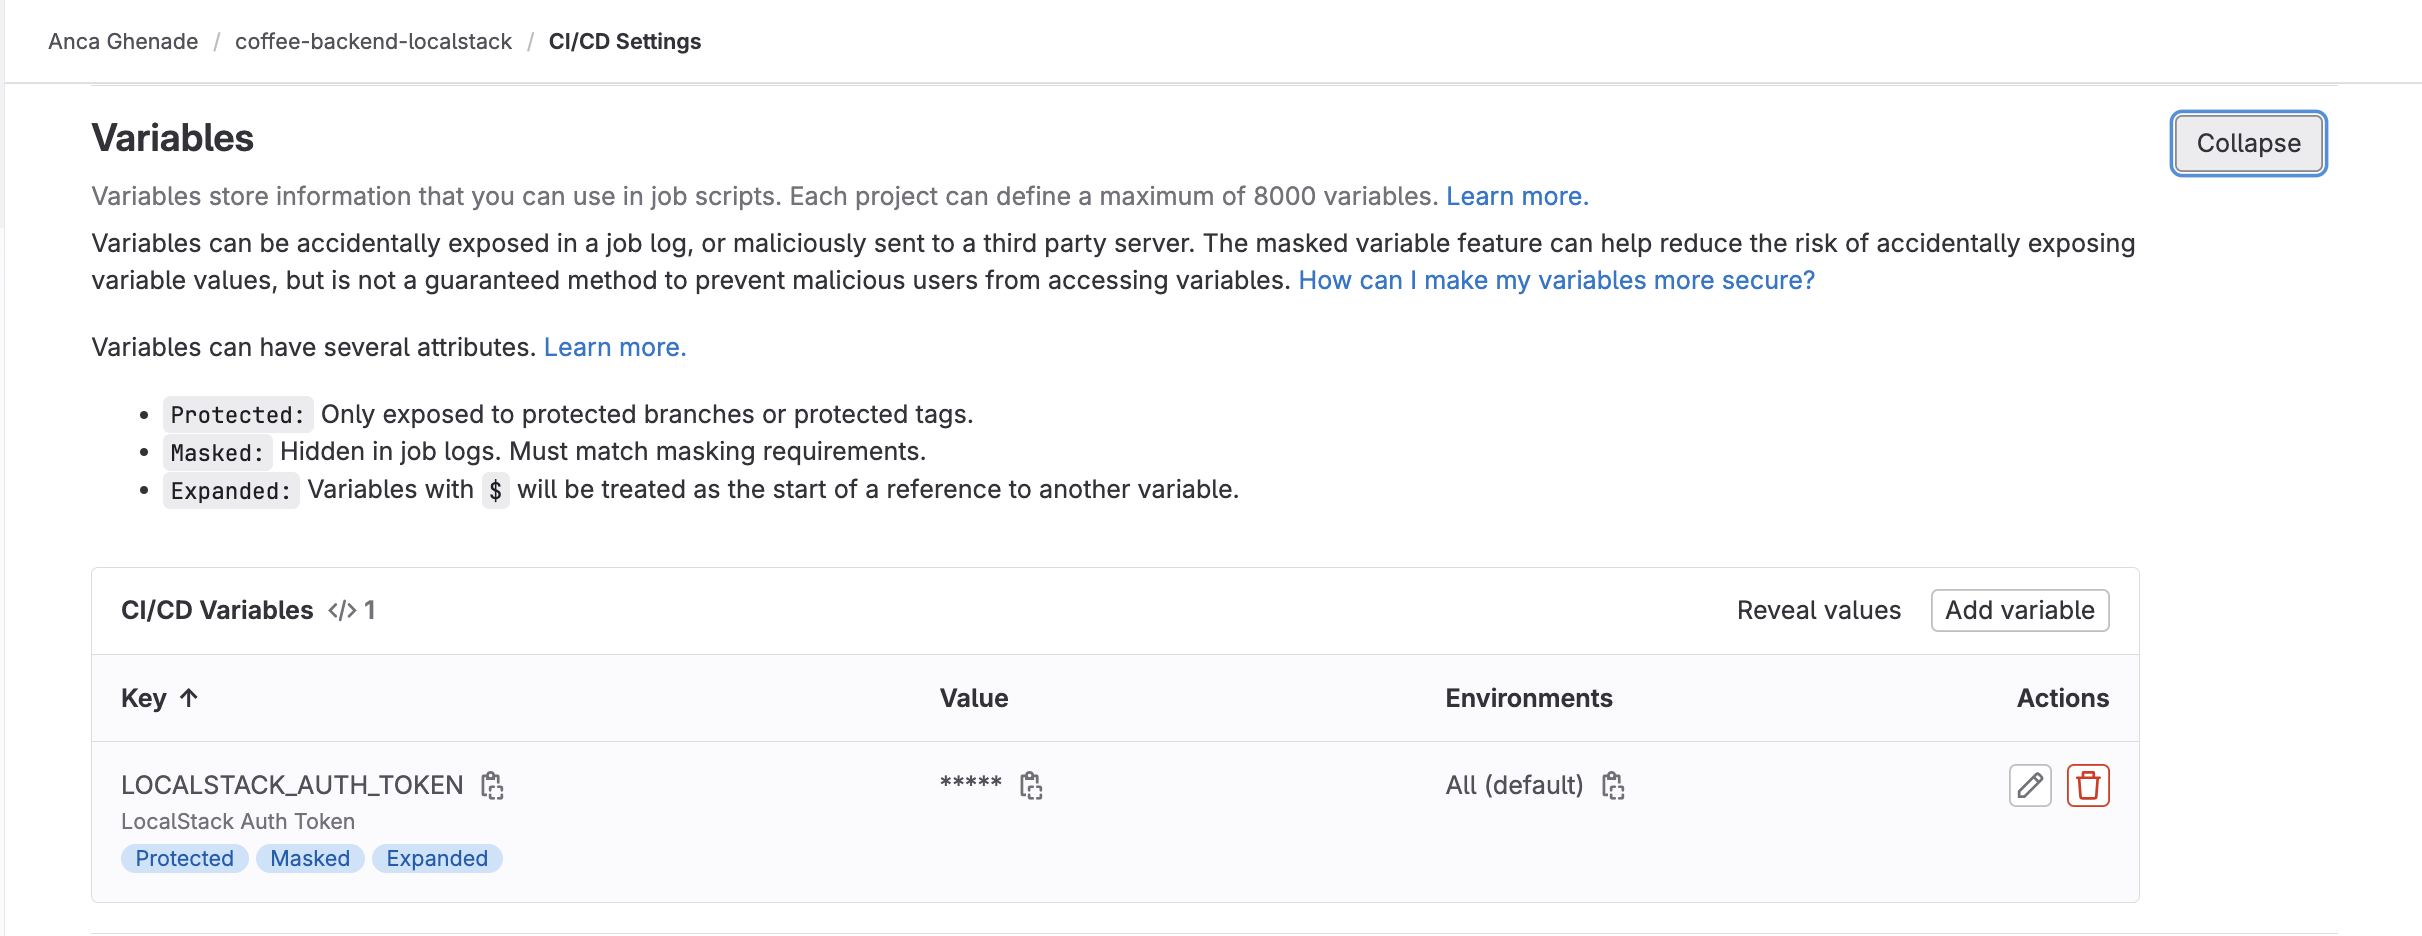
Task: Click the Protected badge on the variable
Action: [184, 858]
